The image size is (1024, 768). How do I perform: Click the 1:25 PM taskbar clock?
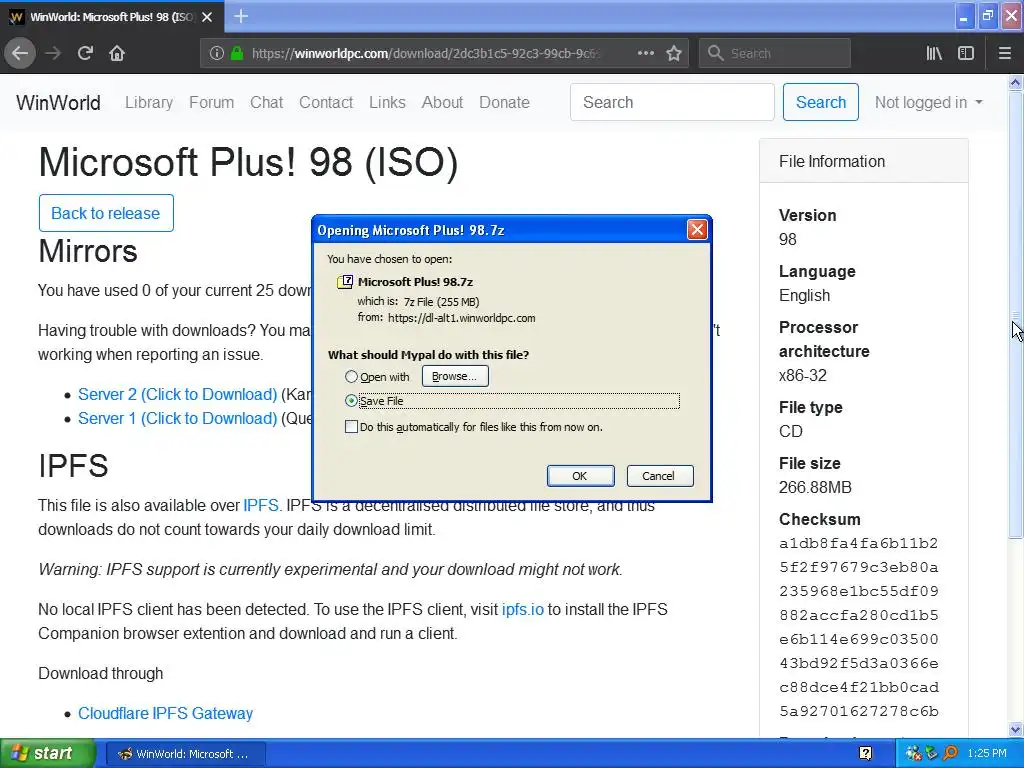coord(987,753)
